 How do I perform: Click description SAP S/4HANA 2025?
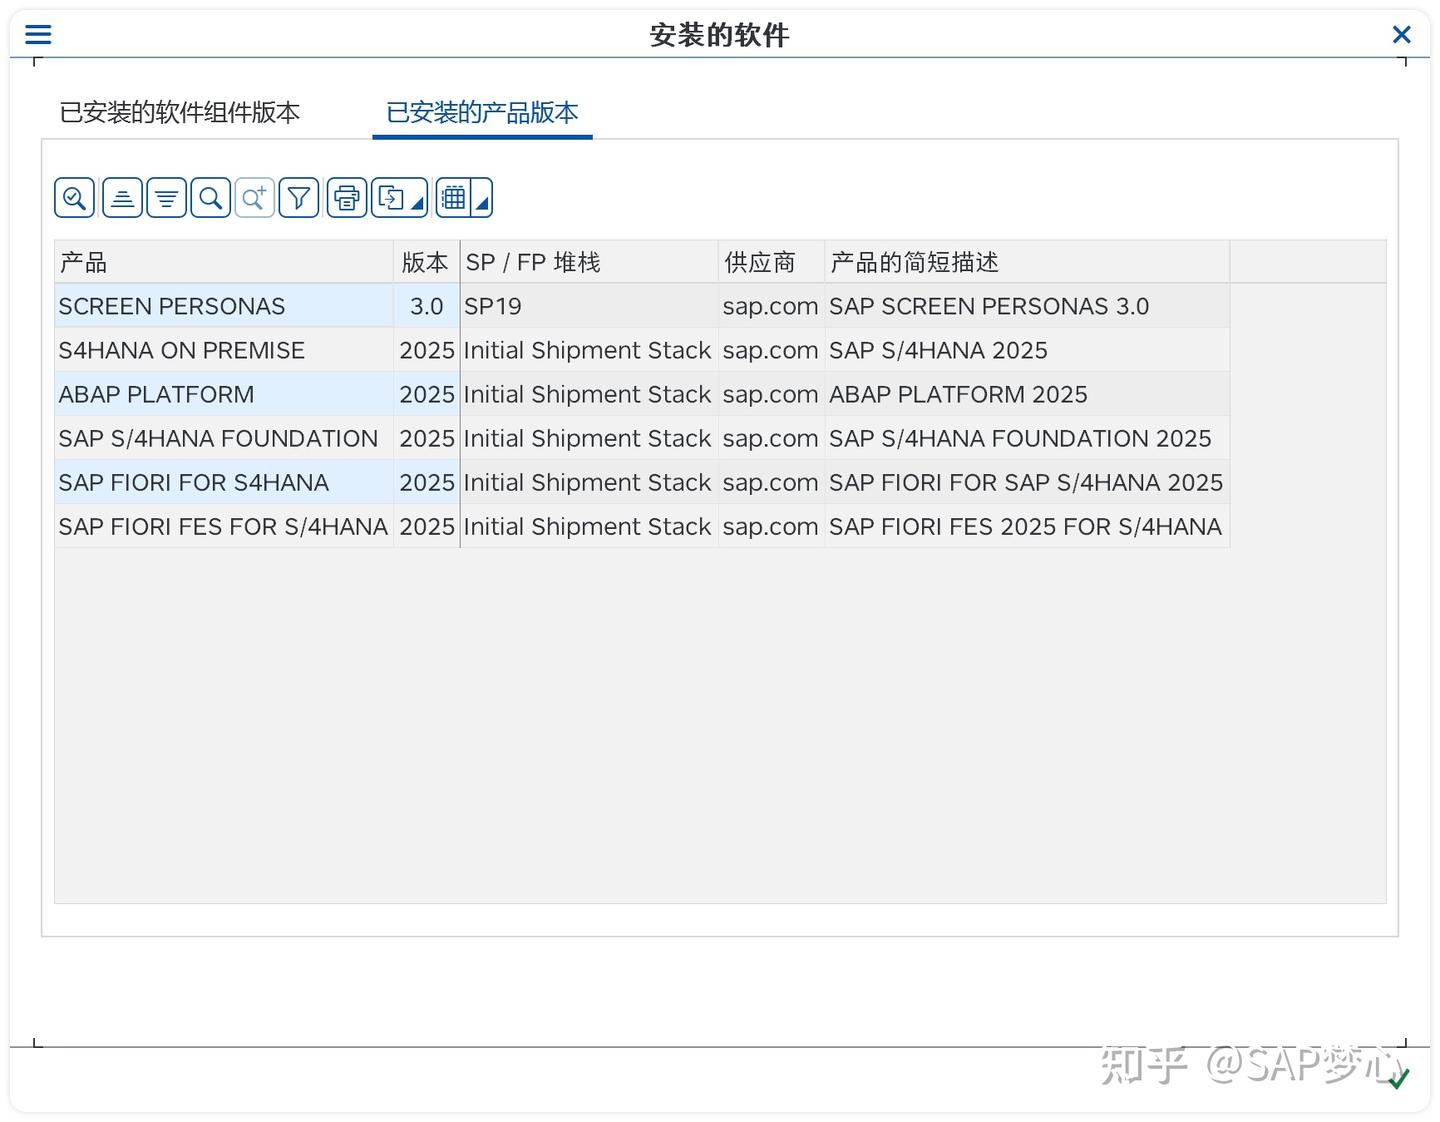(1027, 350)
